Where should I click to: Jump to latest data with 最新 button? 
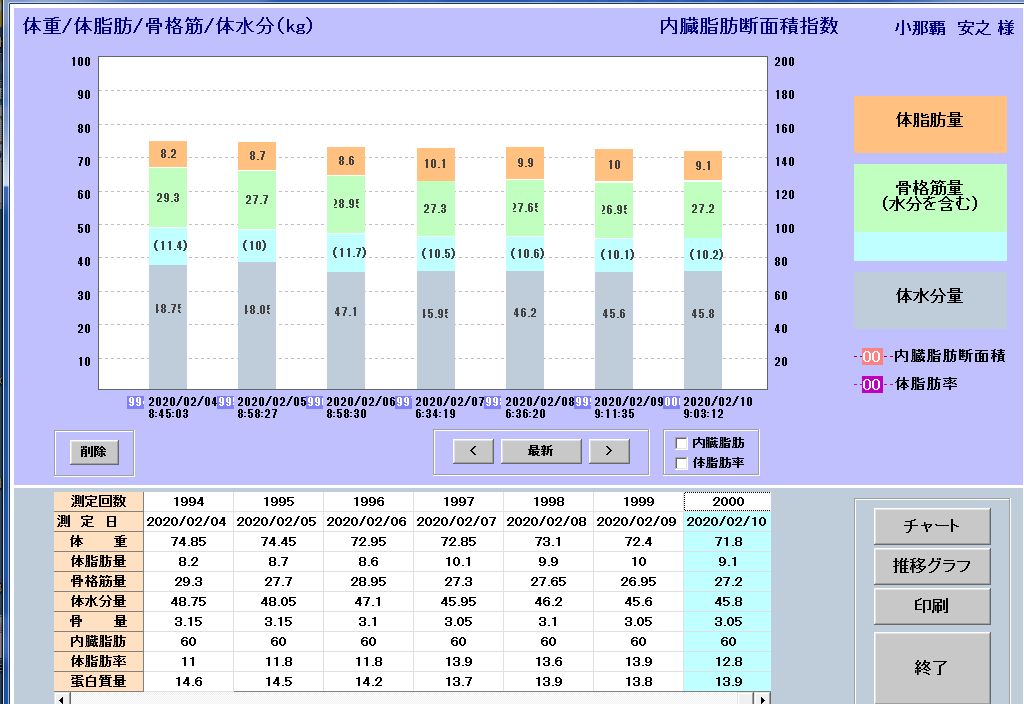coord(541,451)
